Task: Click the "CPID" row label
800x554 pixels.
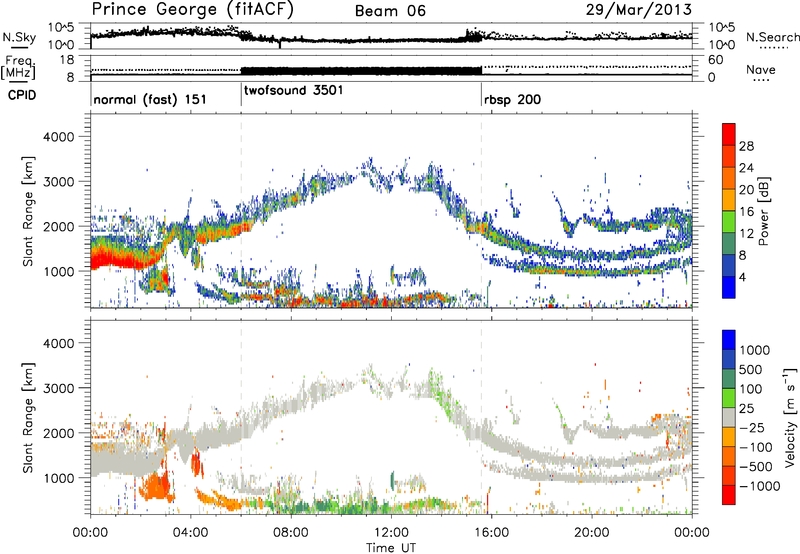Action: coord(22,95)
